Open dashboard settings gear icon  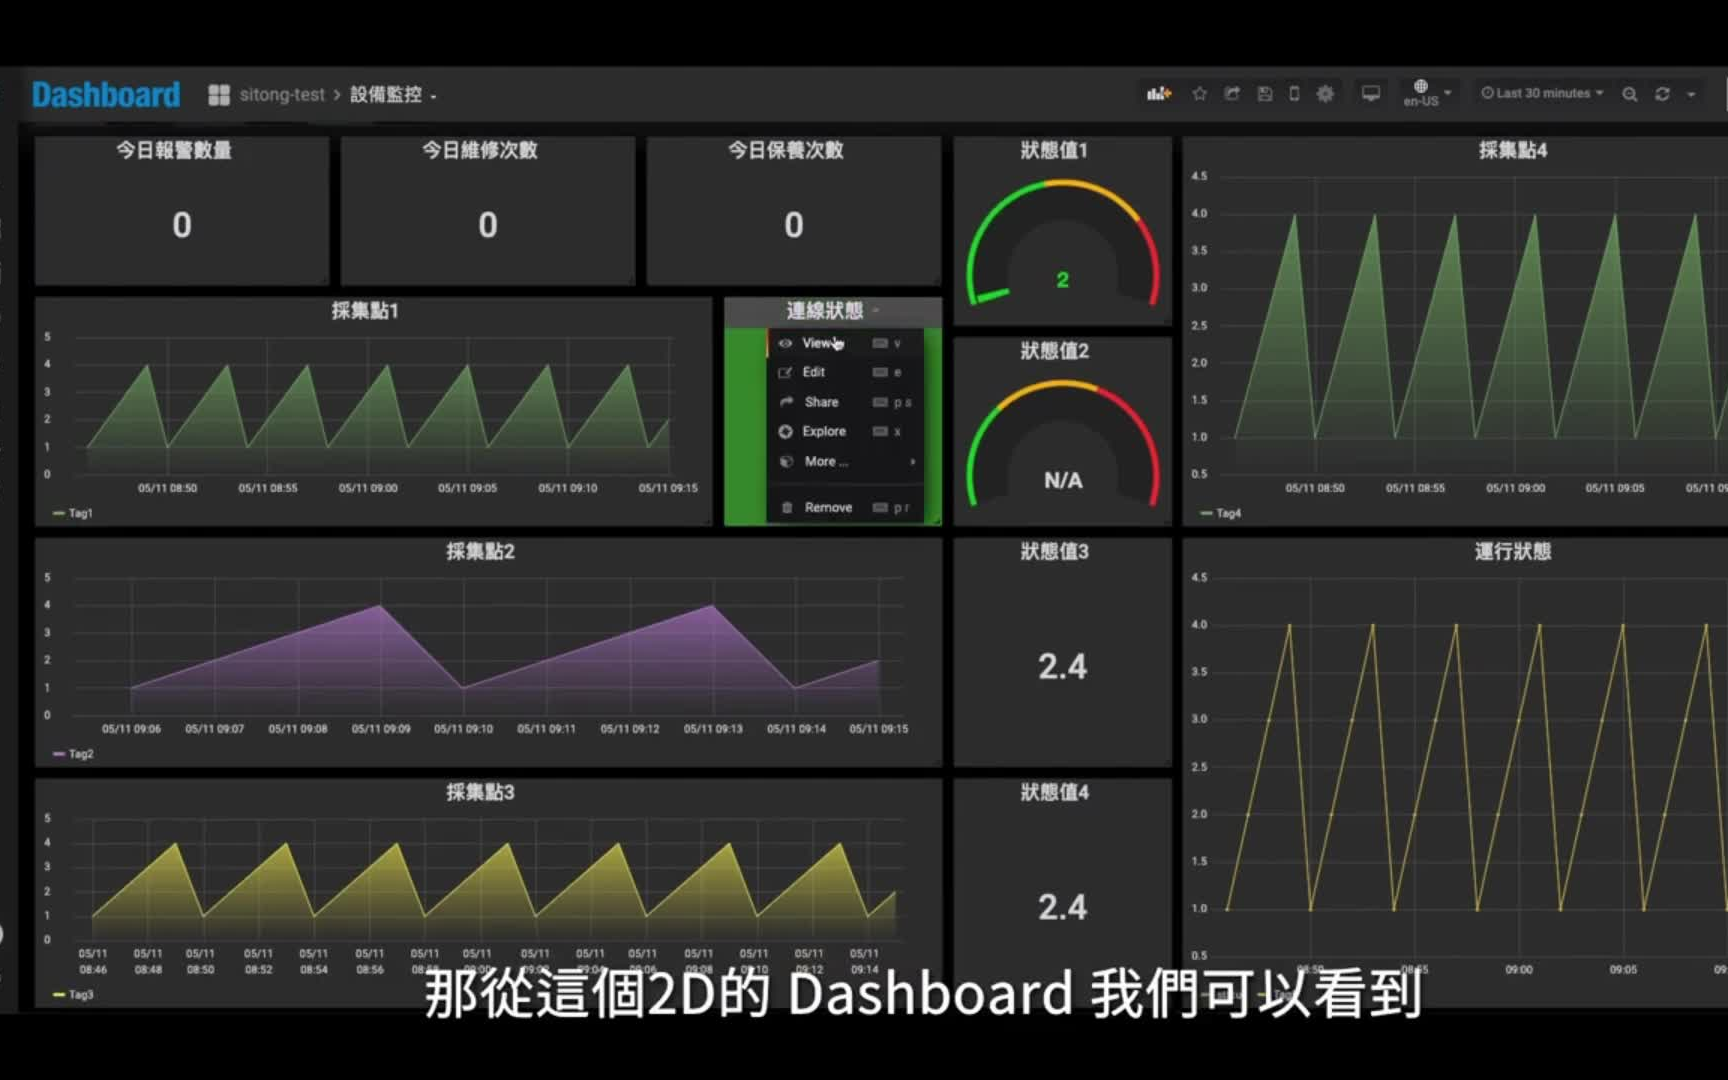[1324, 93]
